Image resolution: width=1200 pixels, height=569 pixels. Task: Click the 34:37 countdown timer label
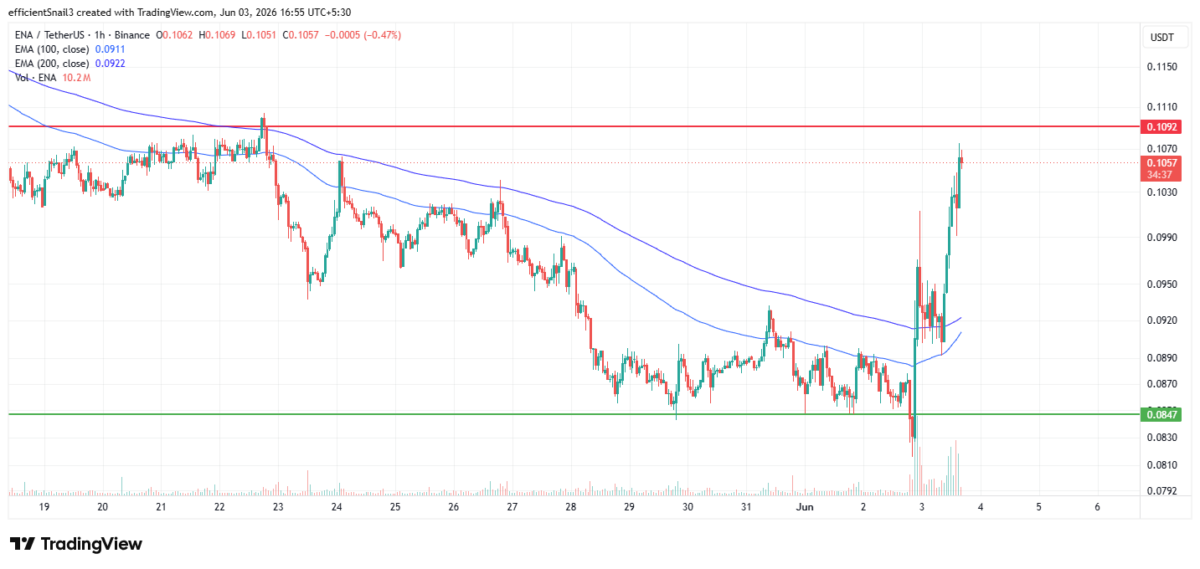pos(1162,174)
